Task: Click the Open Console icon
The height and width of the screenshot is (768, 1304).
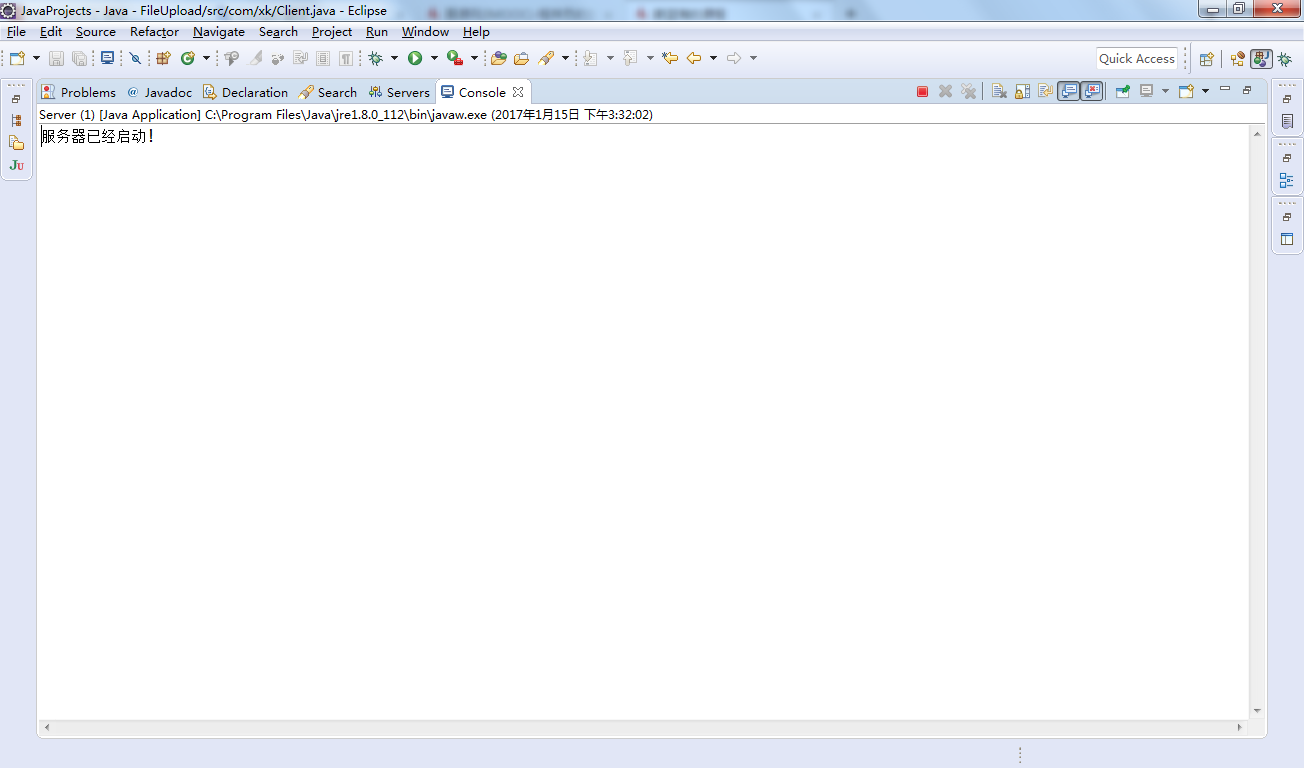Action: (1186, 92)
